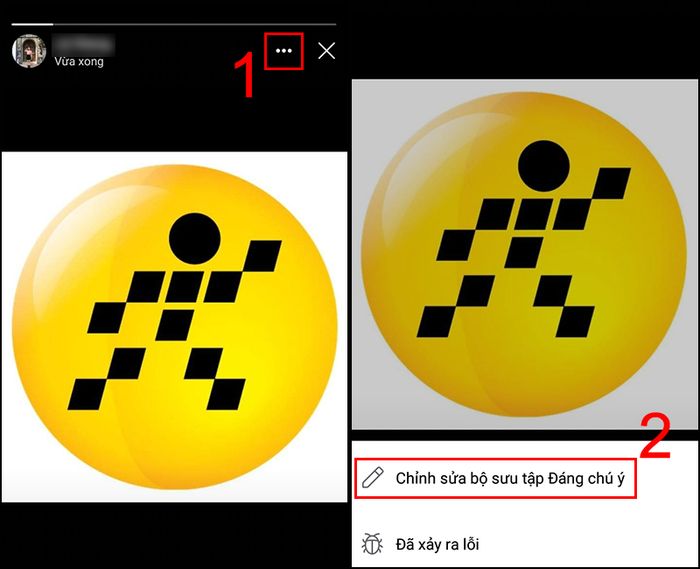Viewport: 700px width, 569px height.
Task: Click the unfilled portion of story progress bar
Action: pyautogui.click(x=194, y=24)
